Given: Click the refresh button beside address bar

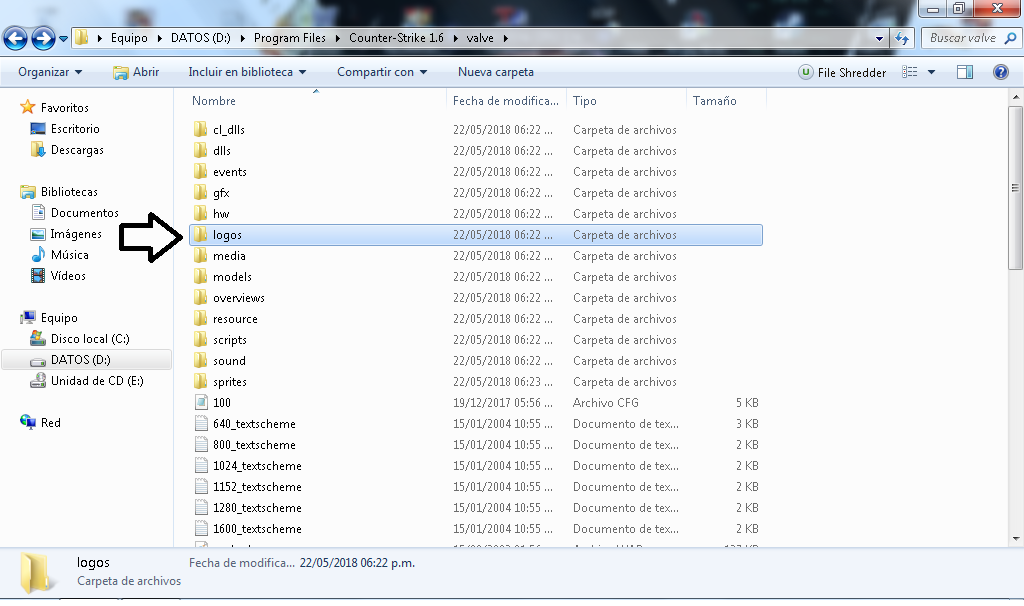Looking at the screenshot, I should pos(902,38).
